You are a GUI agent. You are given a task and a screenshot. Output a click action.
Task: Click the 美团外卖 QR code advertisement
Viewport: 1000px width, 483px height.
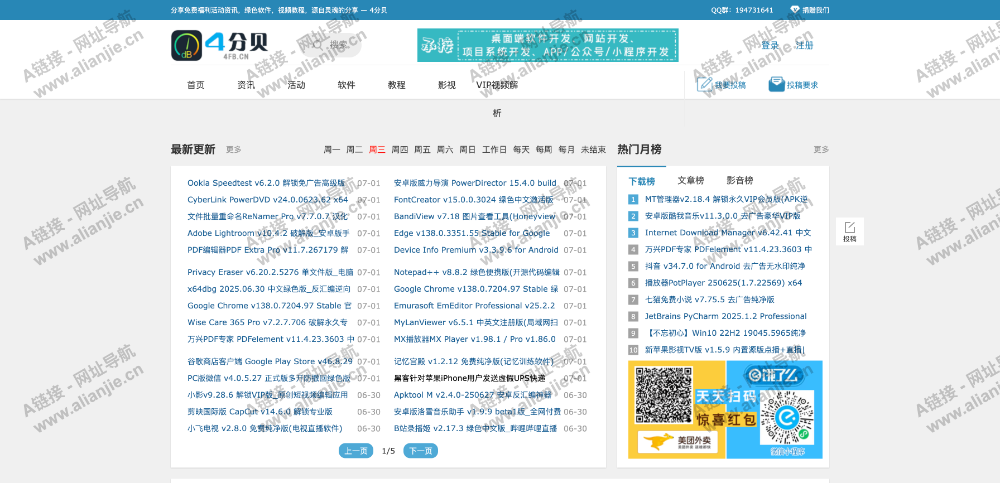tap(677, 410)
